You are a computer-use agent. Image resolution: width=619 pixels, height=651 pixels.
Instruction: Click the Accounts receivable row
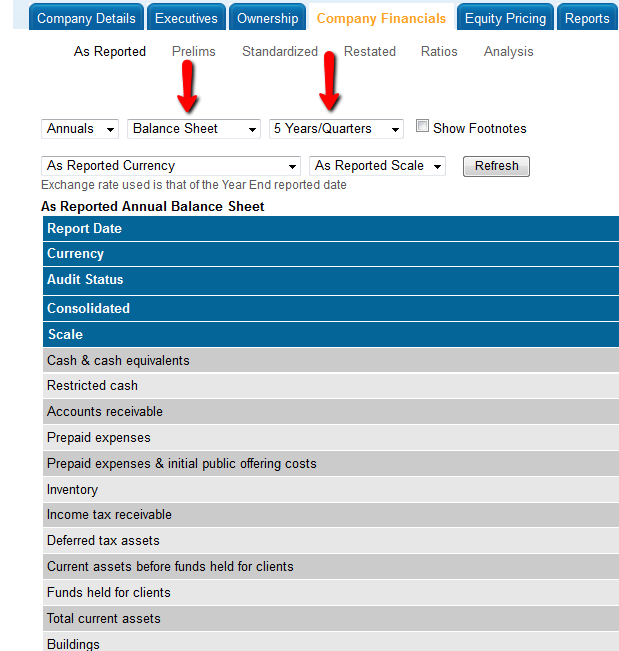tap(331, 411)
